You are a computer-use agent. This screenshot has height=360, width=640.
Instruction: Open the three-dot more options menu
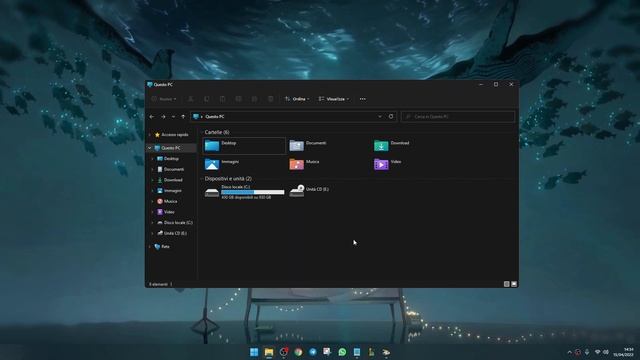pyautogui.click(x=362, y=99)
